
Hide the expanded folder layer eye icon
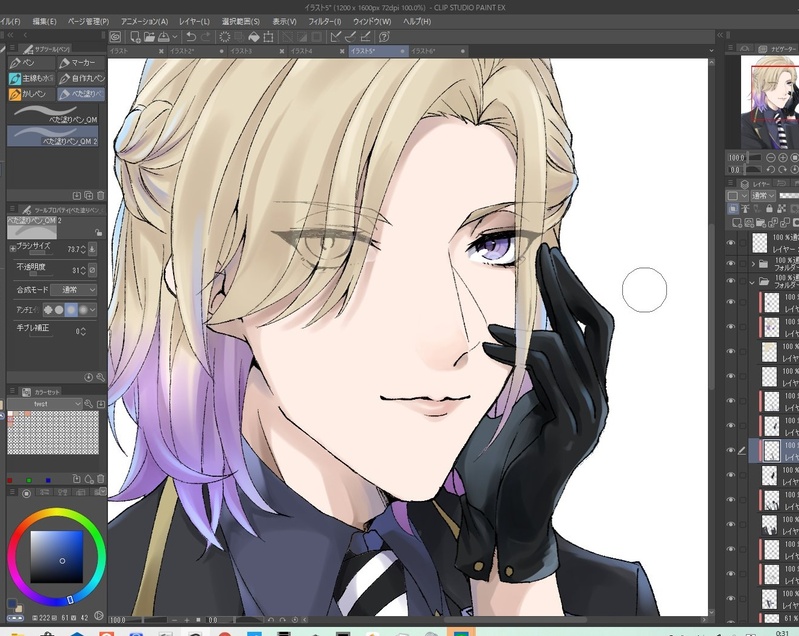[731, 281]
